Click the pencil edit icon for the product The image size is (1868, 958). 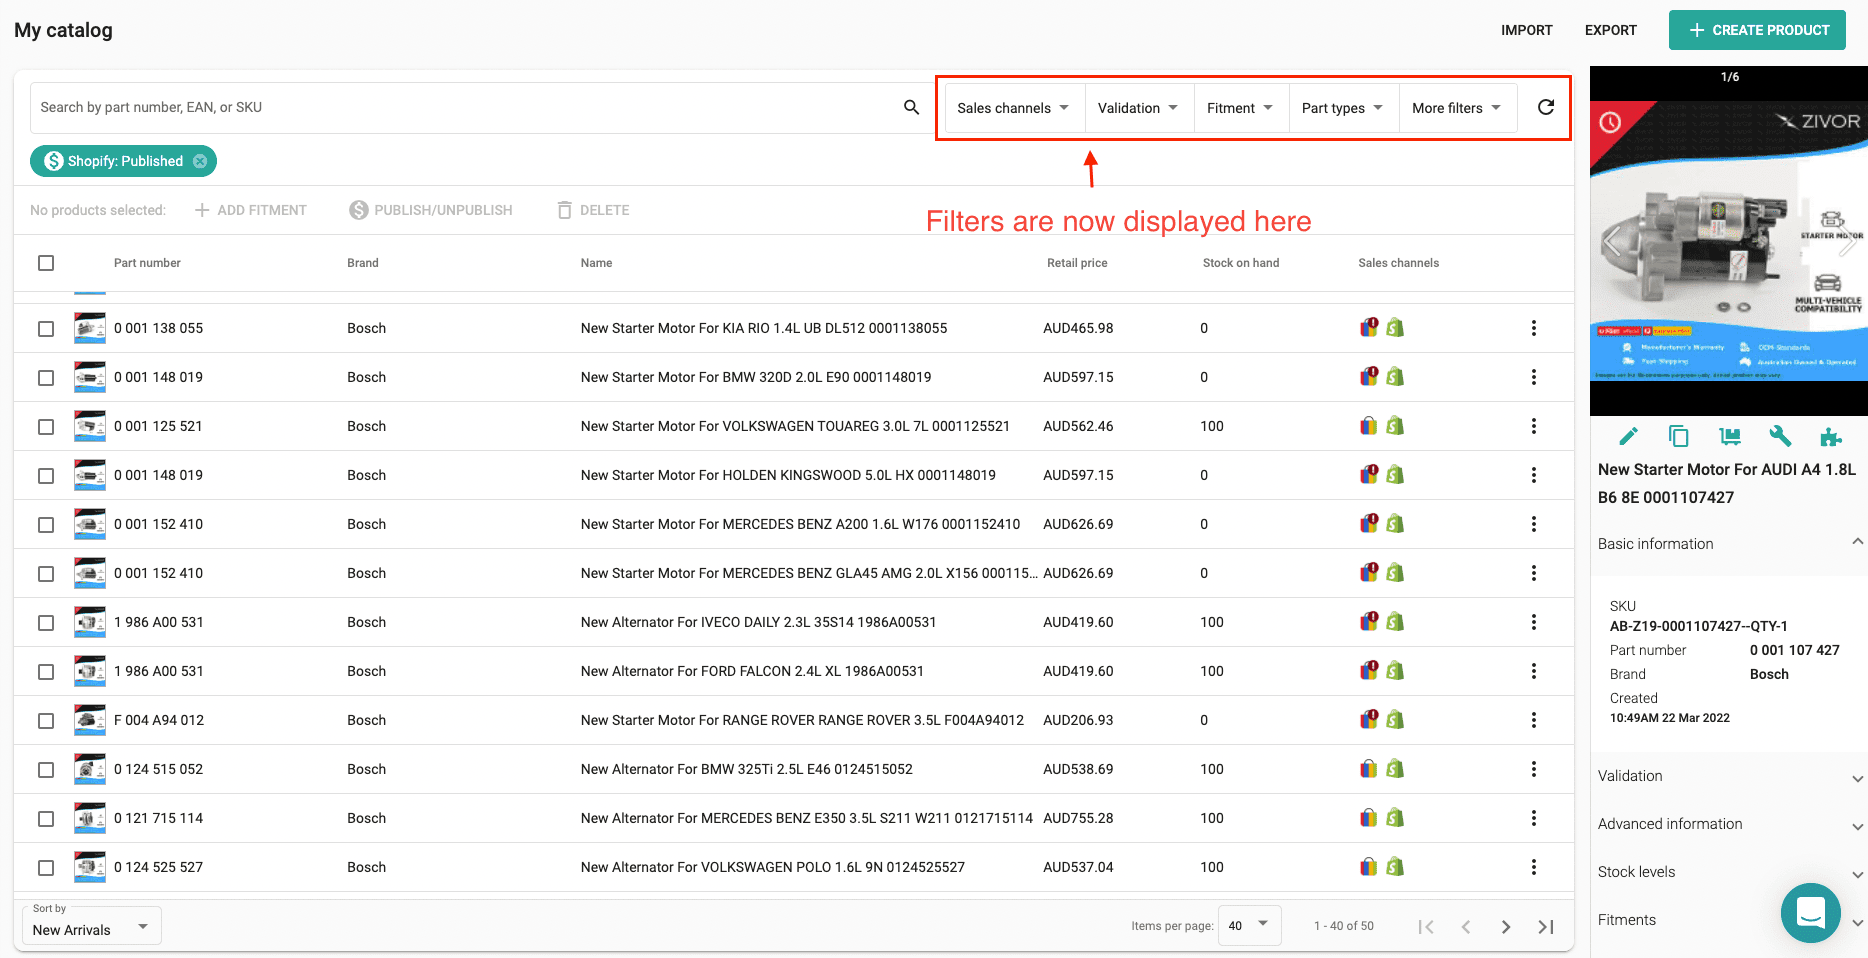click(x=1628, y=436)
